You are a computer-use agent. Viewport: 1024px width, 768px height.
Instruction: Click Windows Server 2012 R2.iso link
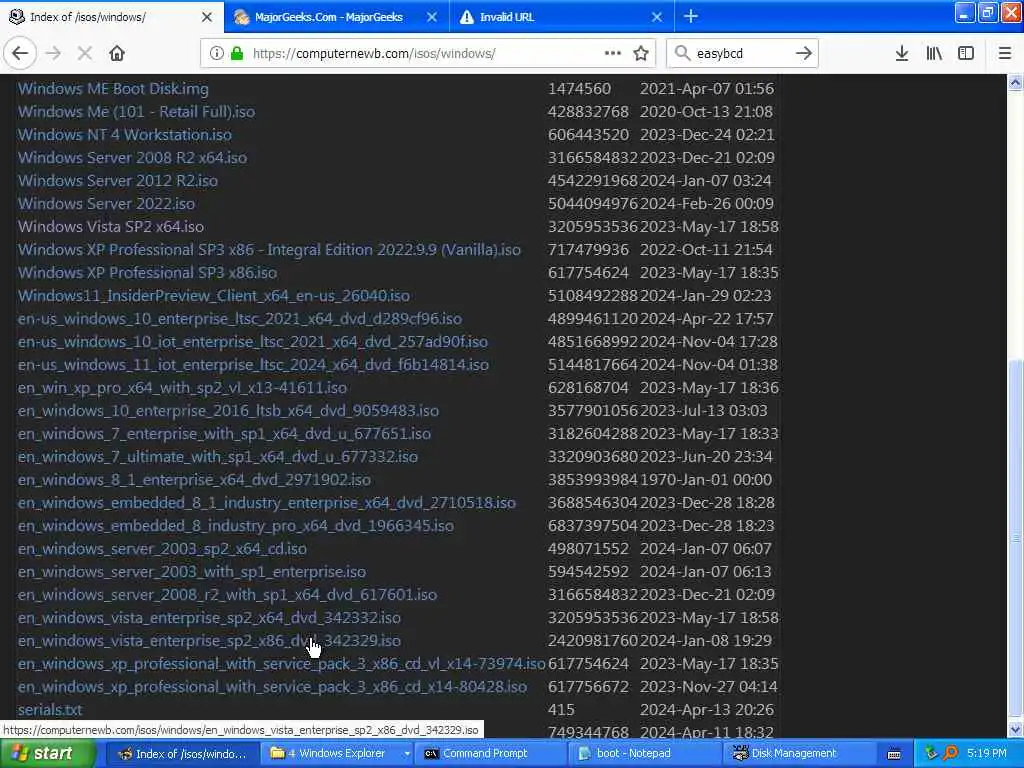(118, 180)
